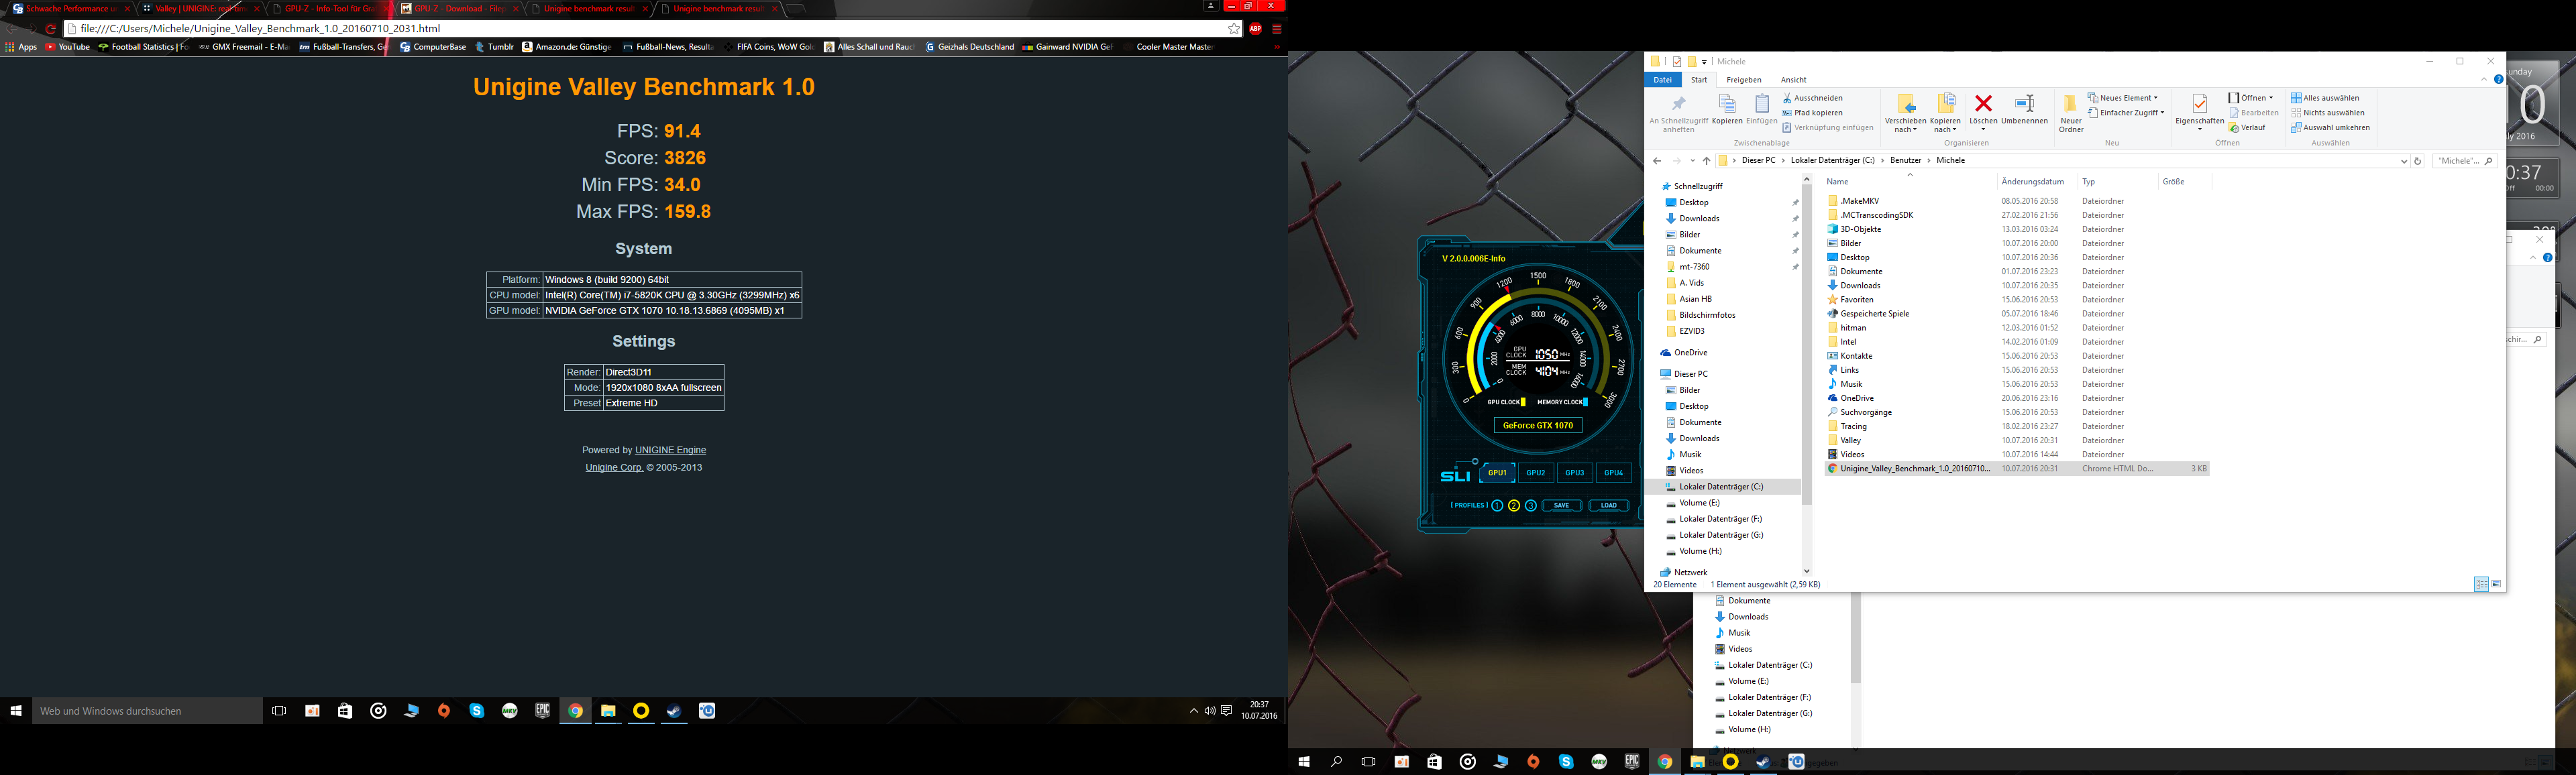Viewport: 2576px width, 775px height.
Task: Open the Explorer help question mark
Action: pos(2498,80)
